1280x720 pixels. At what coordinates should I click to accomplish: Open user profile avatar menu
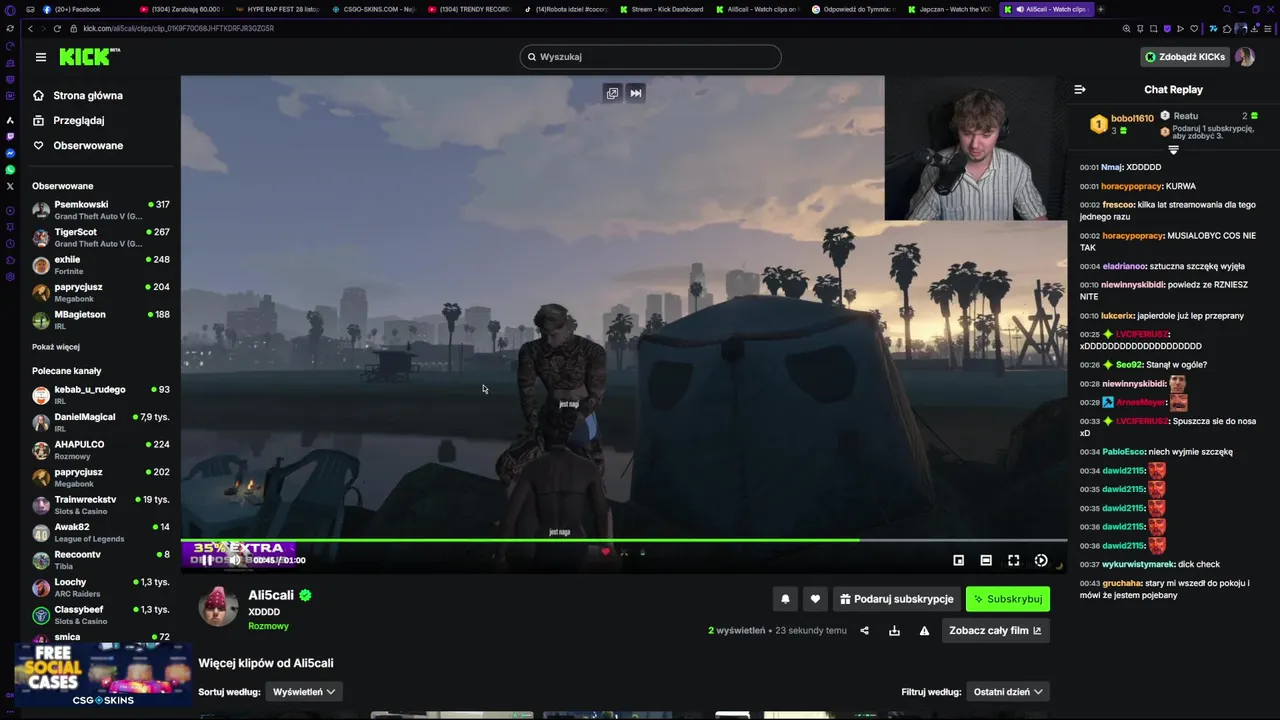pos(1245,57)
